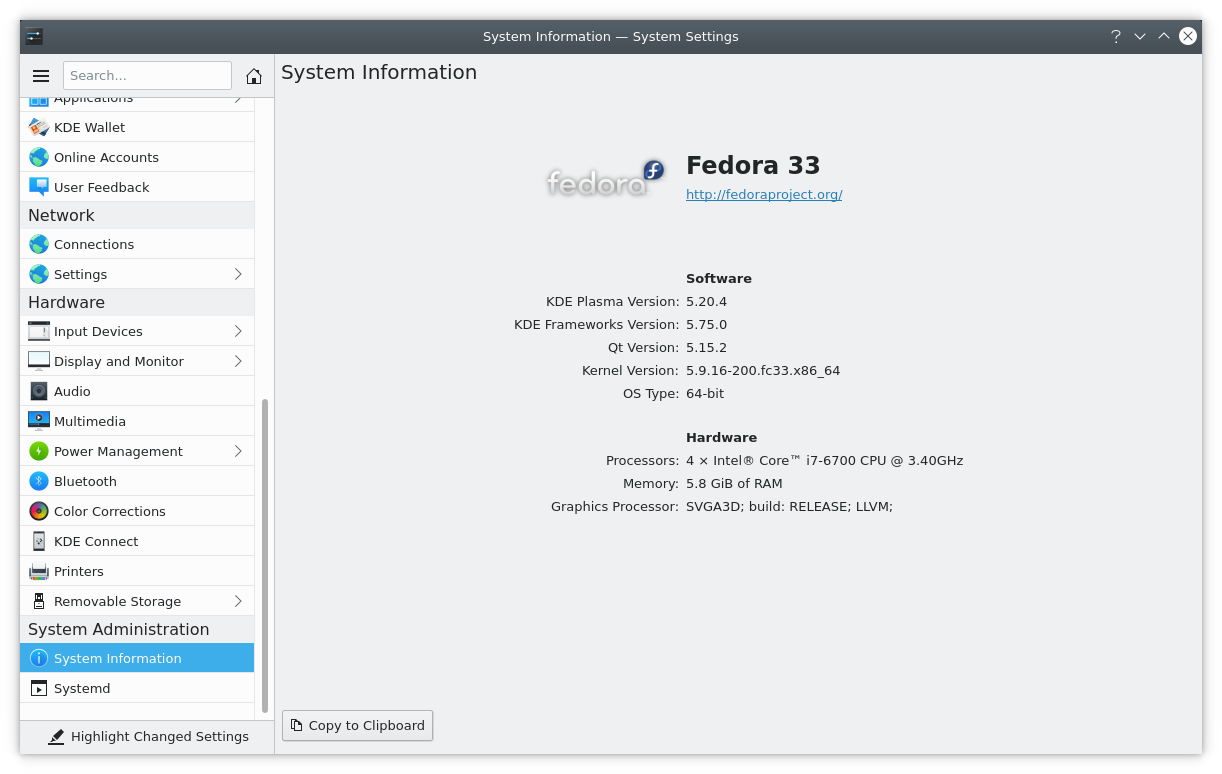Click the KDE Connect phone icon
The height and width of the screenshot is (774, 1222).
(39, 541)
